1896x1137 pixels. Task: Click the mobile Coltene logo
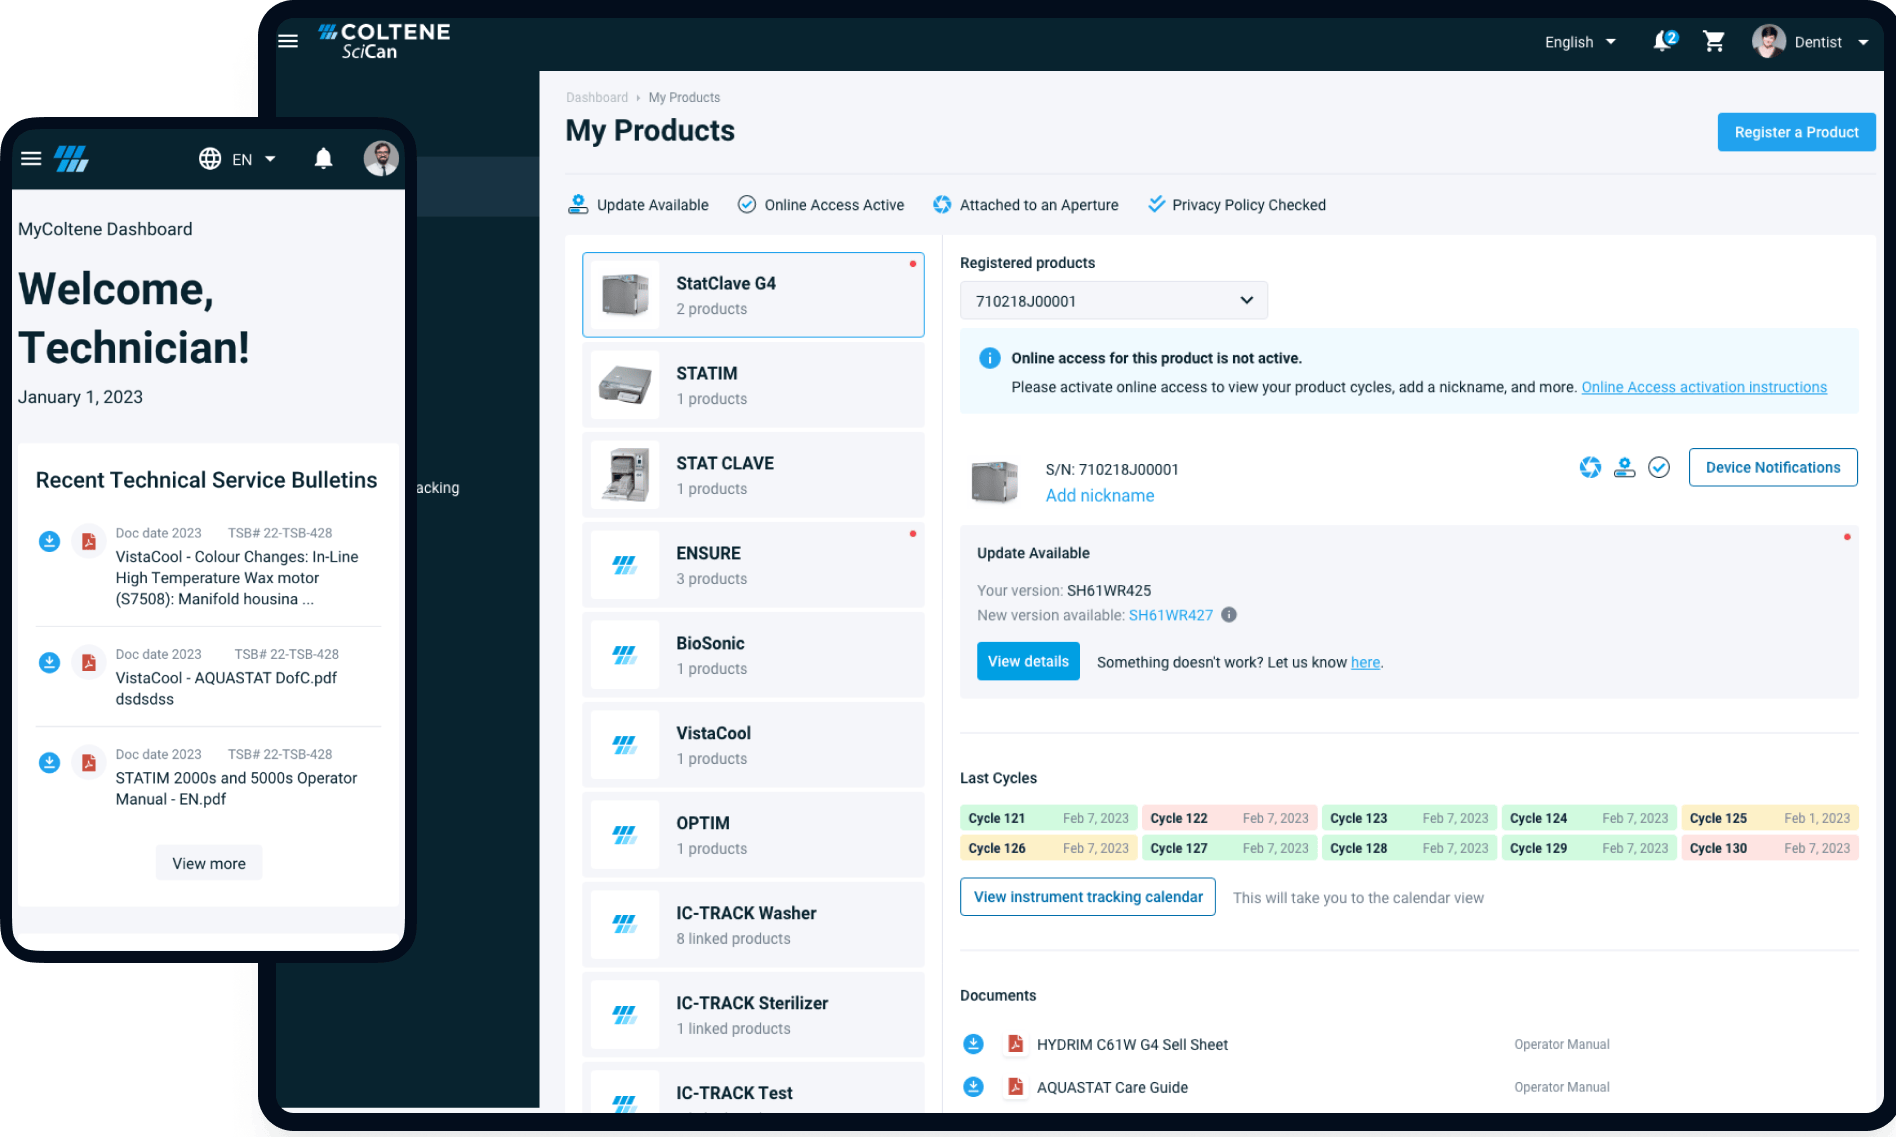[x=71, y=158]
